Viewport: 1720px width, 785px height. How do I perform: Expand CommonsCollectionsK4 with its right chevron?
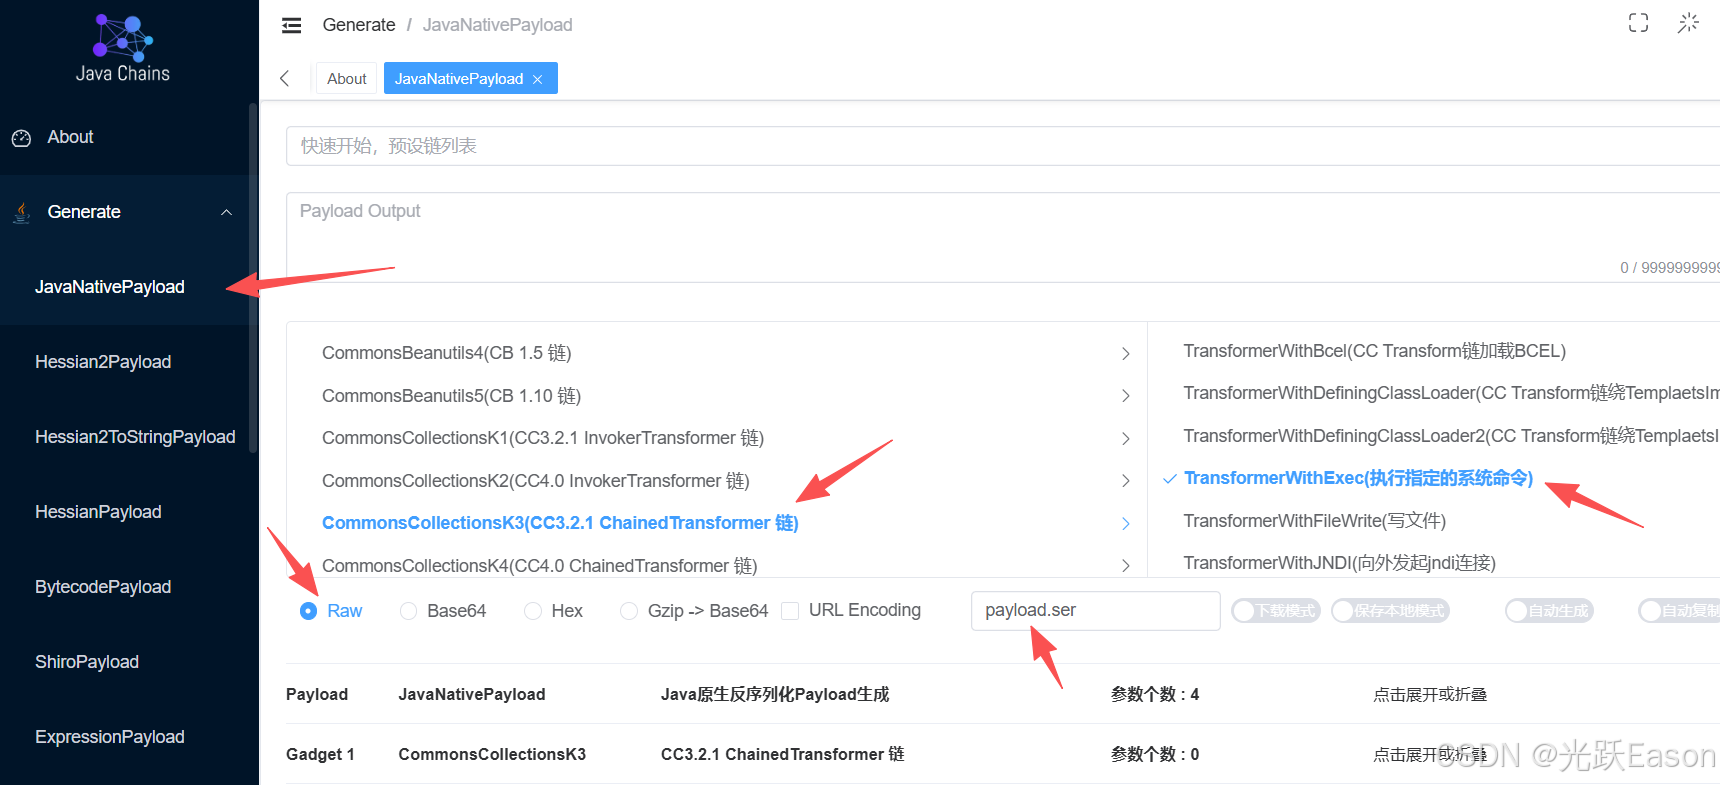coord(1125,566)
